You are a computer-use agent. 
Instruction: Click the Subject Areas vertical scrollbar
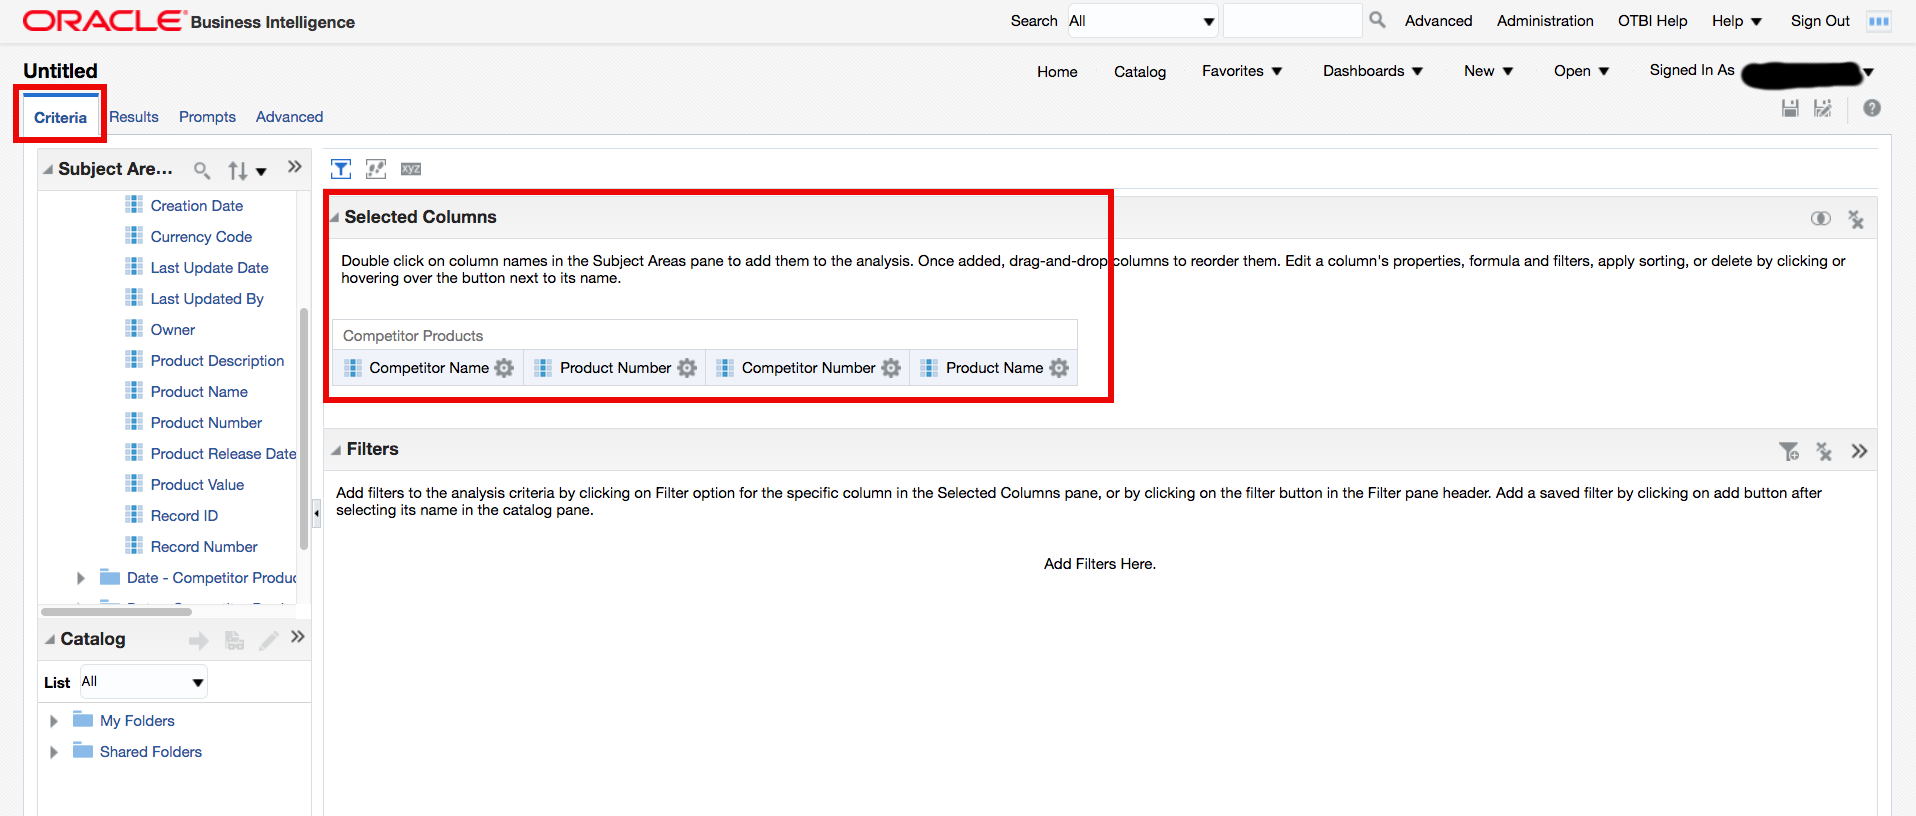tap(304, 429)
